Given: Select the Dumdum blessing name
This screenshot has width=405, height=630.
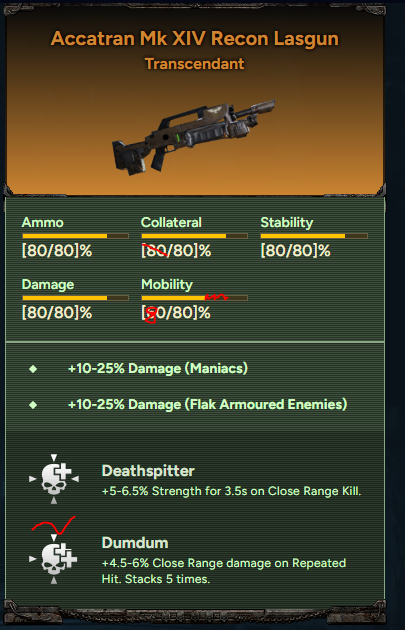Looking at the screenshot, I should (135, 543).
